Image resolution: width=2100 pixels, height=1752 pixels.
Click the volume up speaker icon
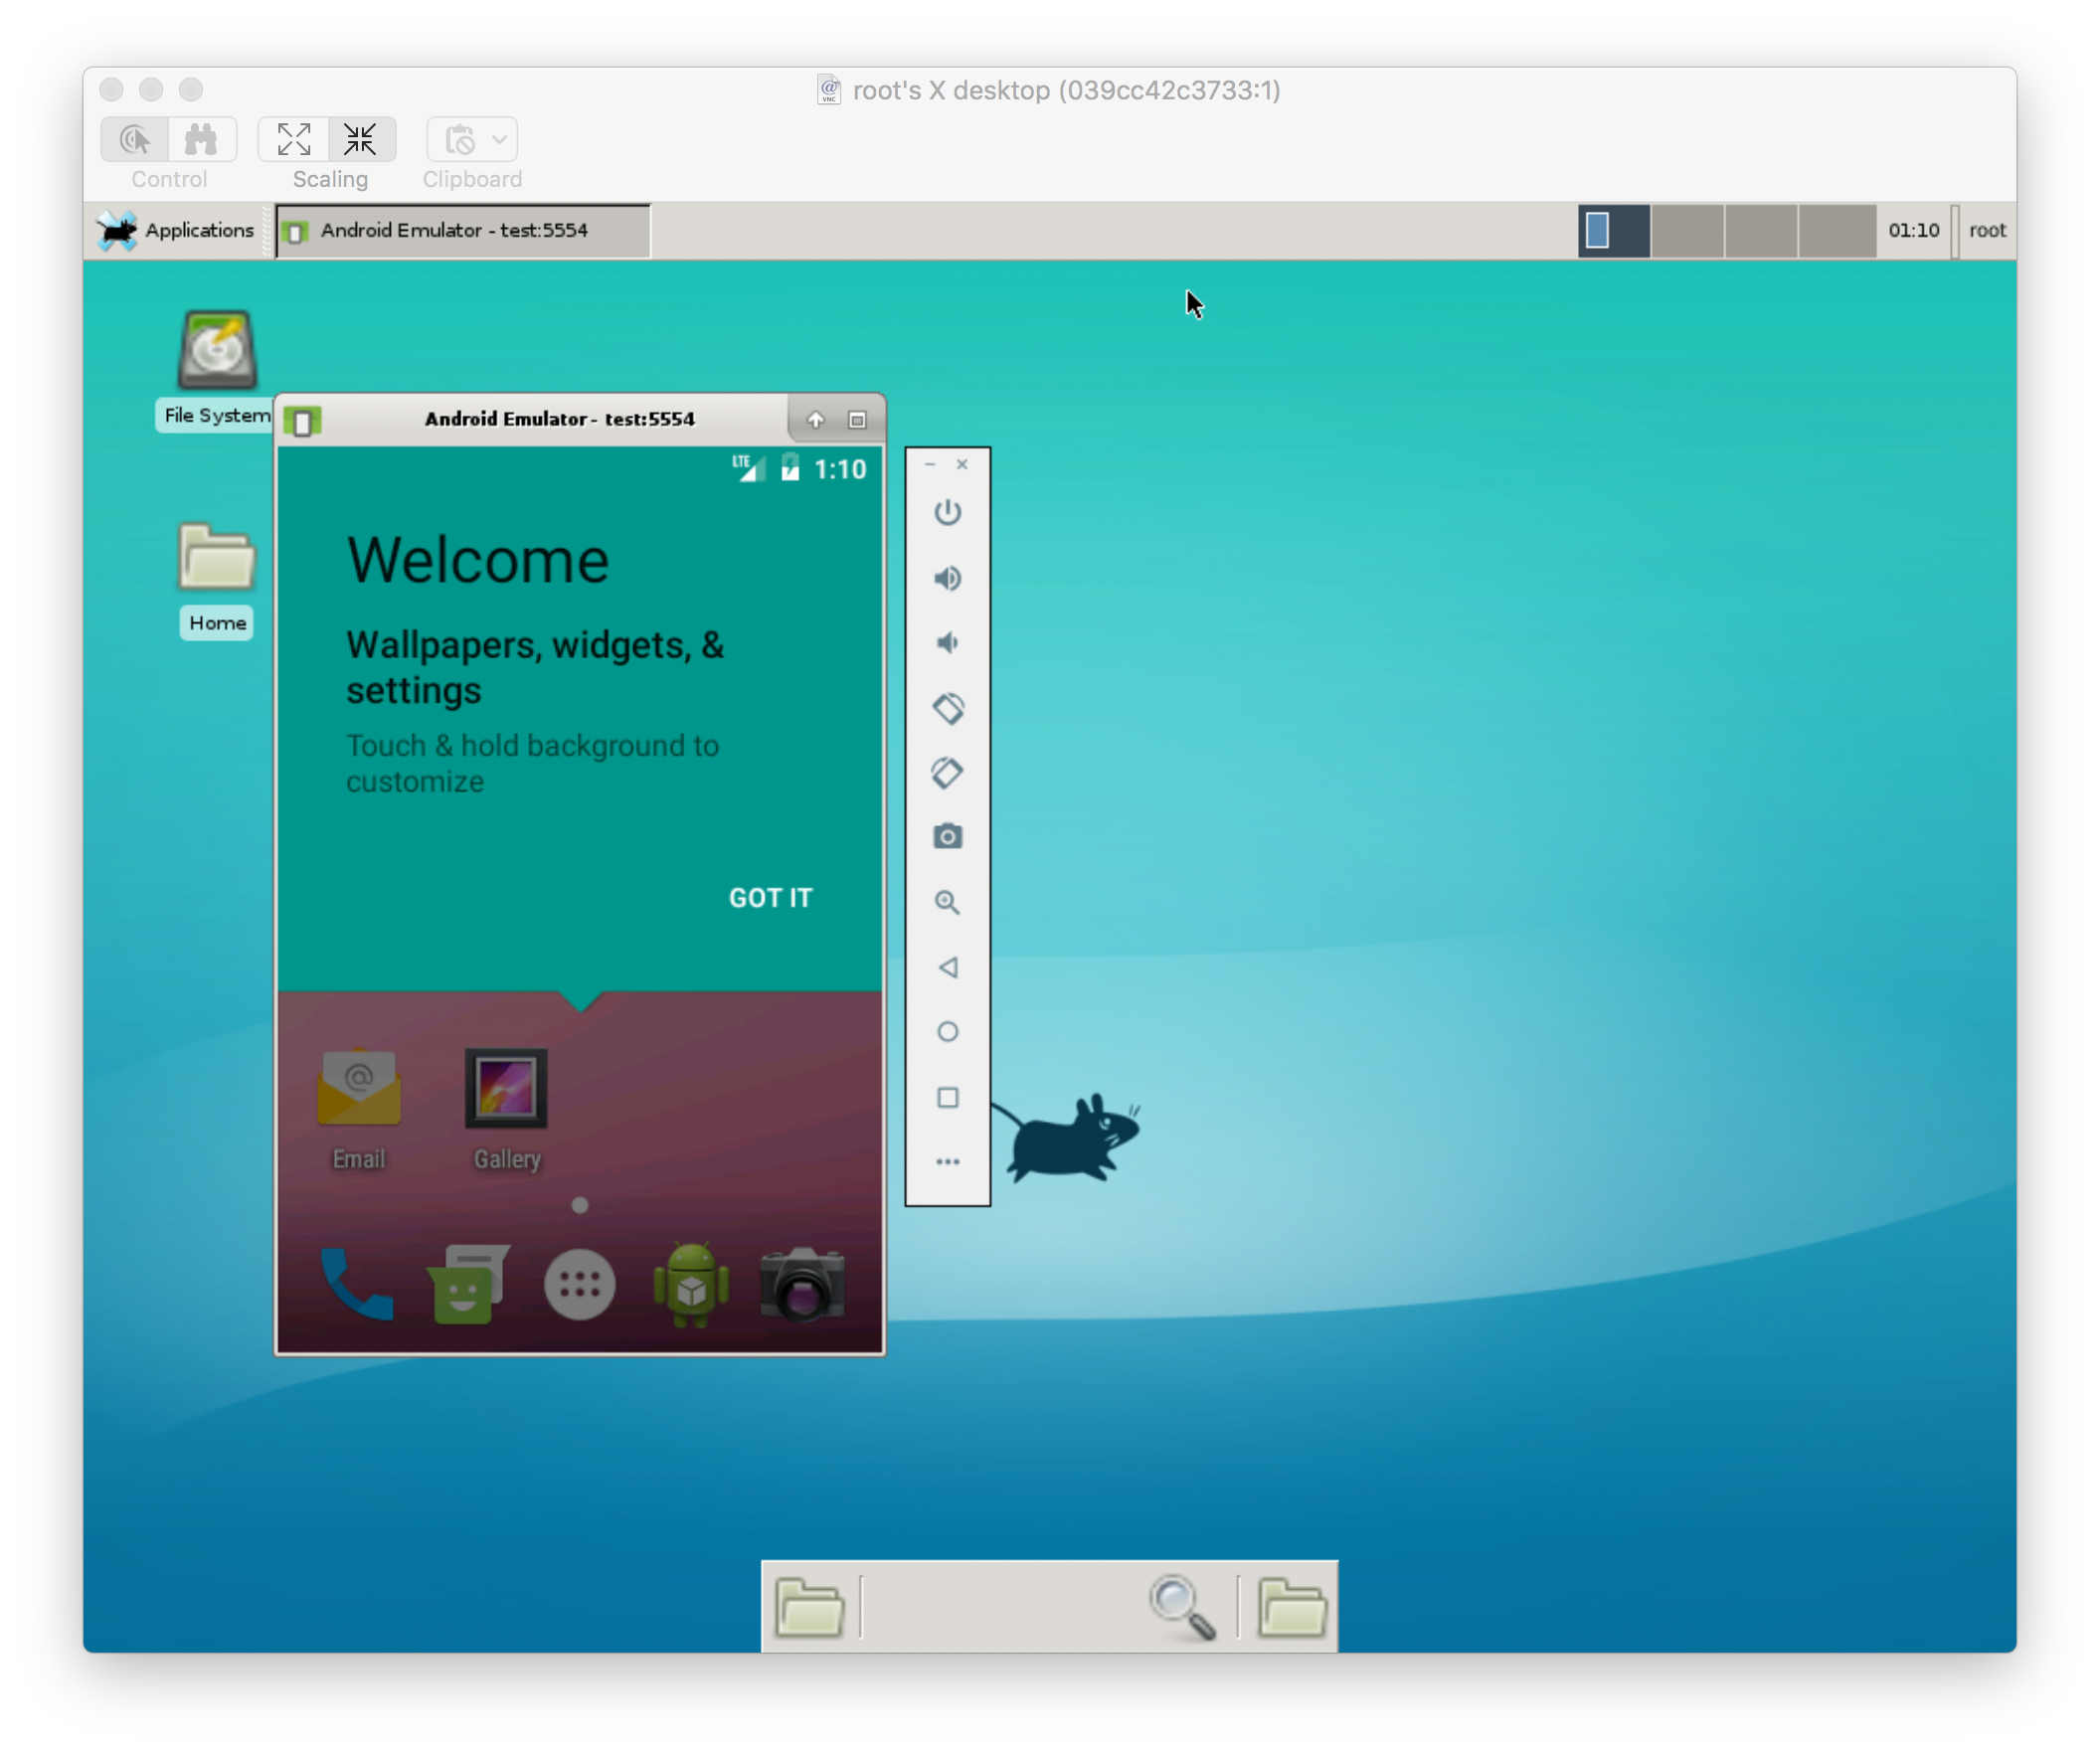click(x=947, y=578)
